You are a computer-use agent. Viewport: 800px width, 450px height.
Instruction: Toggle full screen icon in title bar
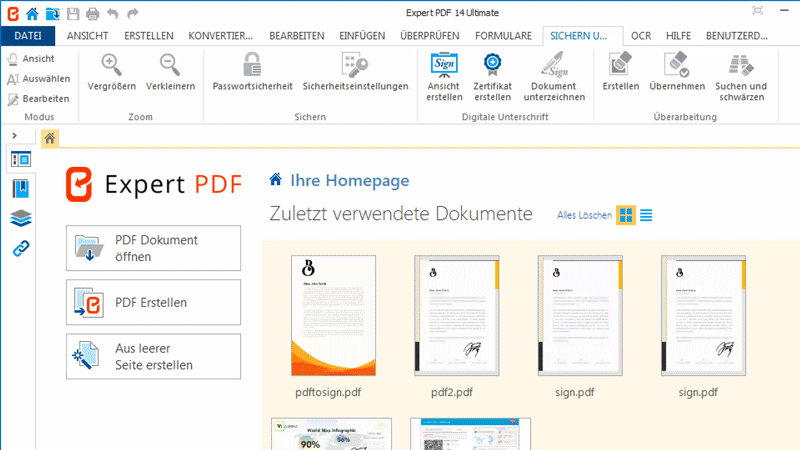[758, 11]
